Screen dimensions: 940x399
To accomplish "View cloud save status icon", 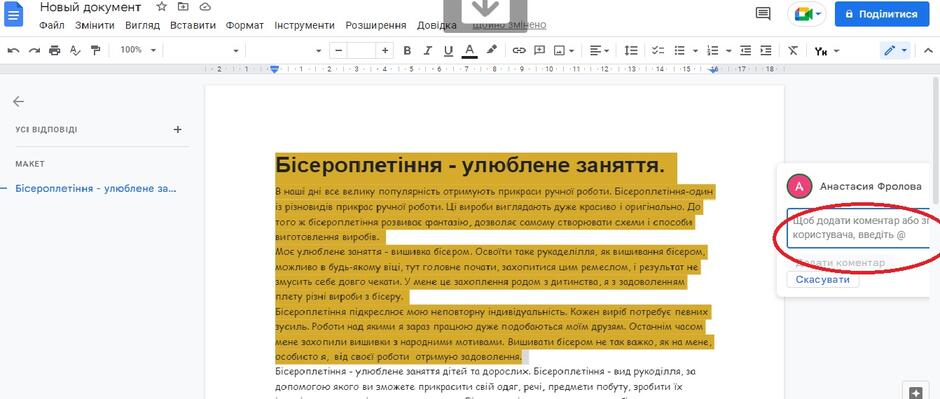I will 205,7.
